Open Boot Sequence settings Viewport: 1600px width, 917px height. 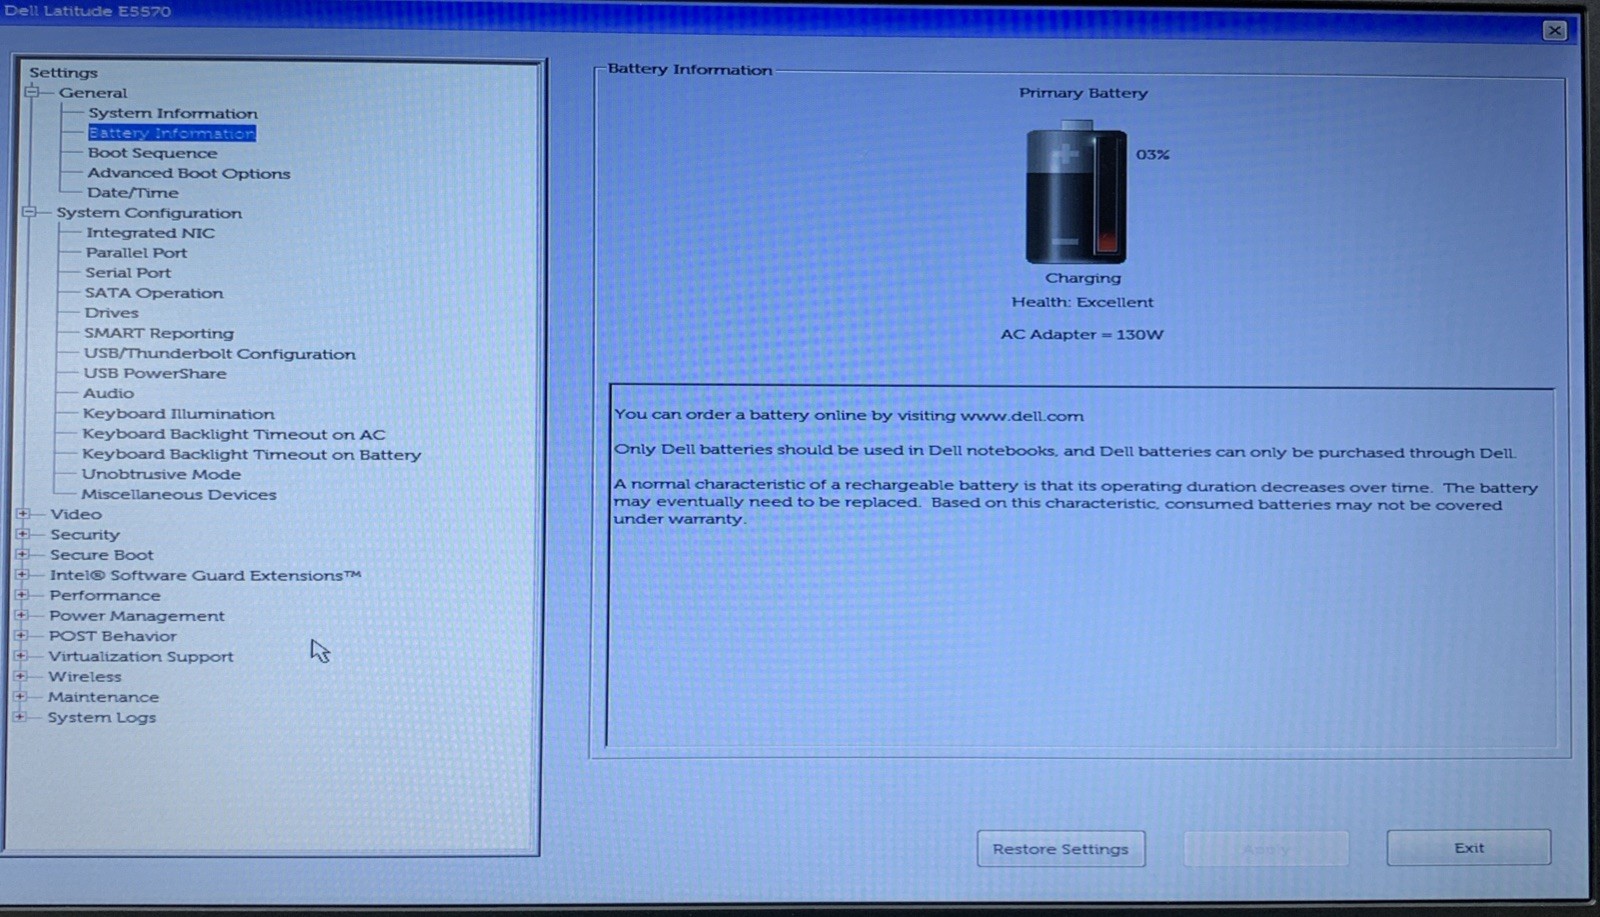152,153
